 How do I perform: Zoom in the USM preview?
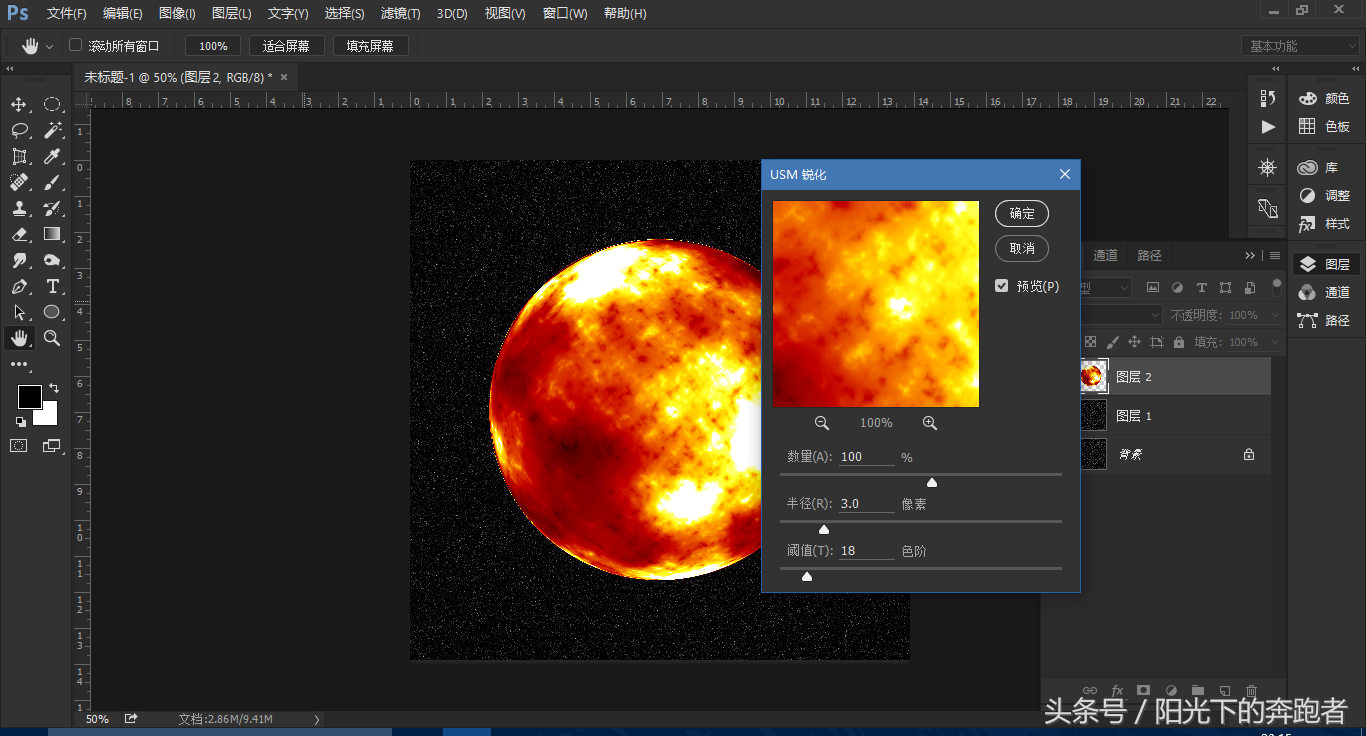click(930, 423)
